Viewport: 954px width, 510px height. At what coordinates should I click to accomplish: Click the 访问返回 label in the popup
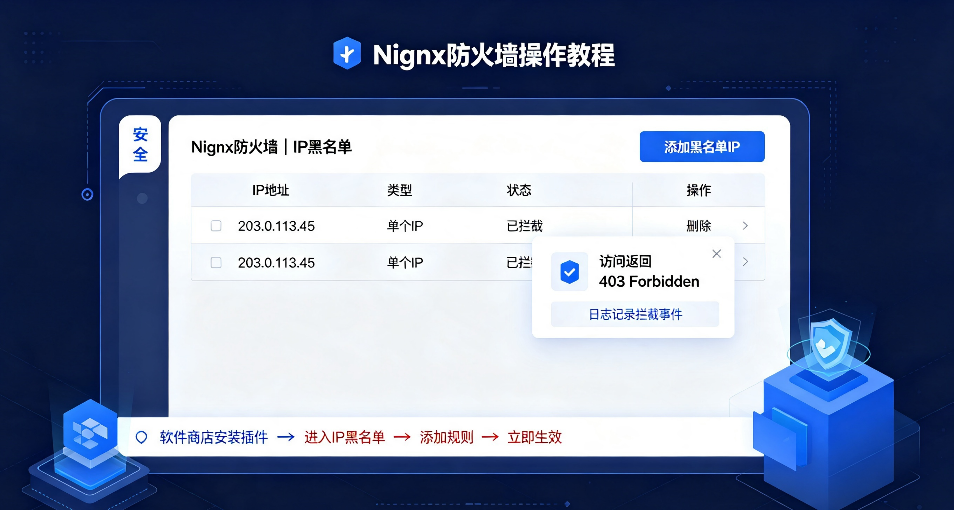pos(625,262)
